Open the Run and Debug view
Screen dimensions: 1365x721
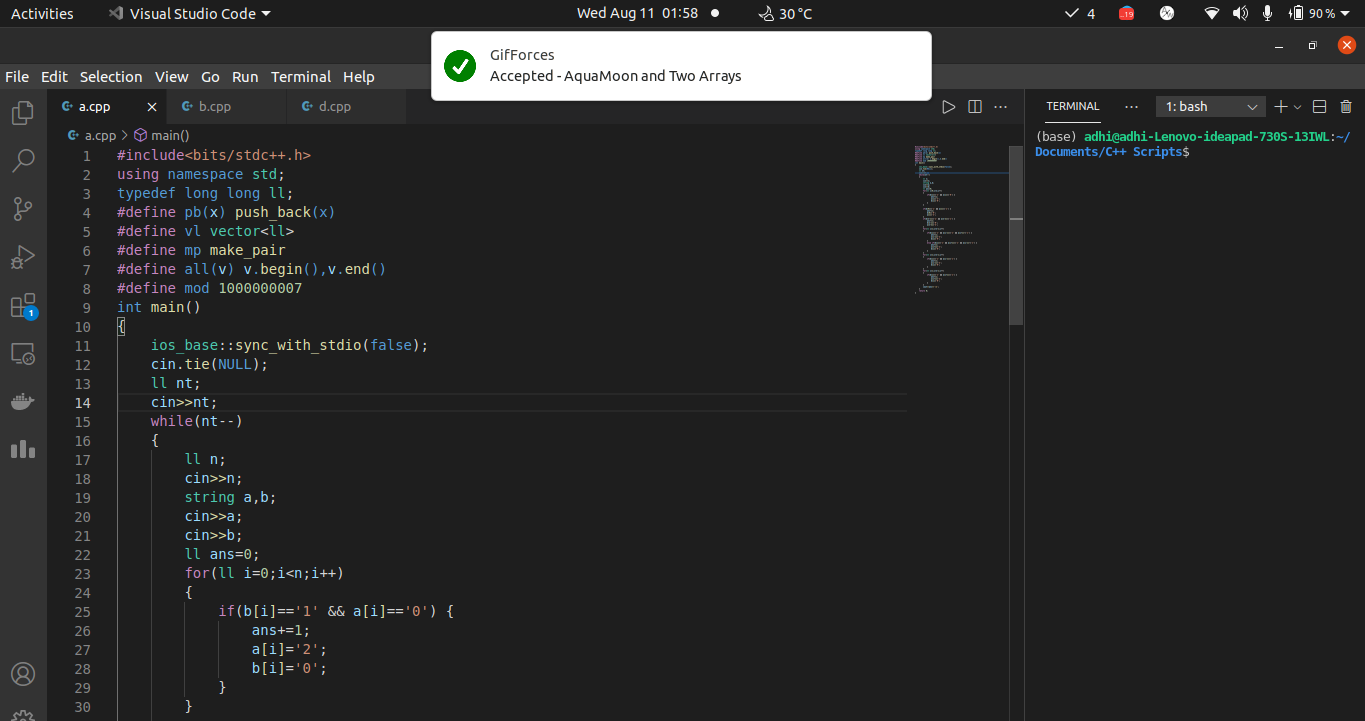[x=23, y=257]
